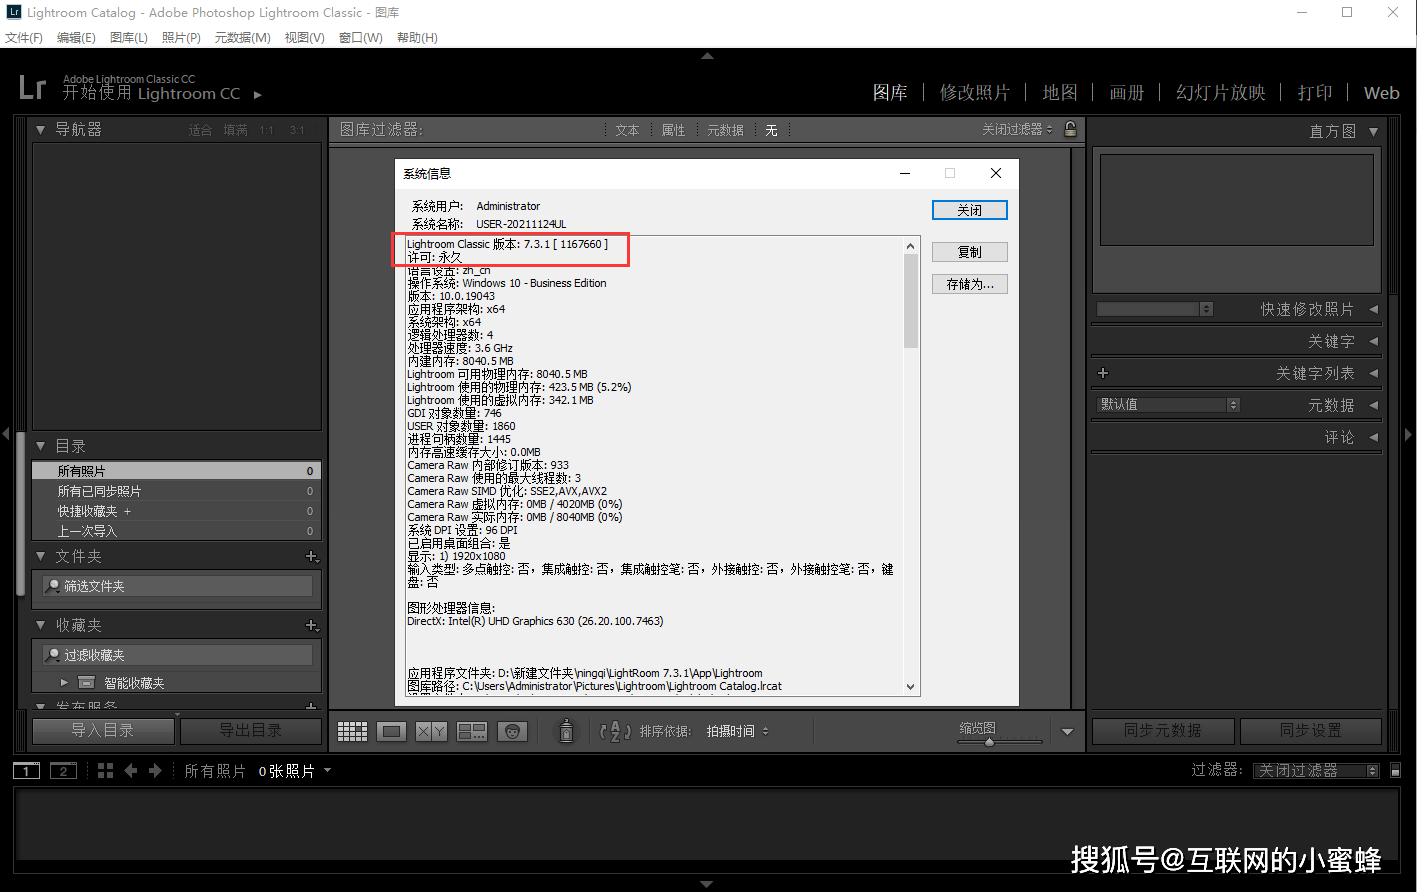1417x892 pixels.
Task: Toggle A-Z sort direction
Action: [615, 731]
